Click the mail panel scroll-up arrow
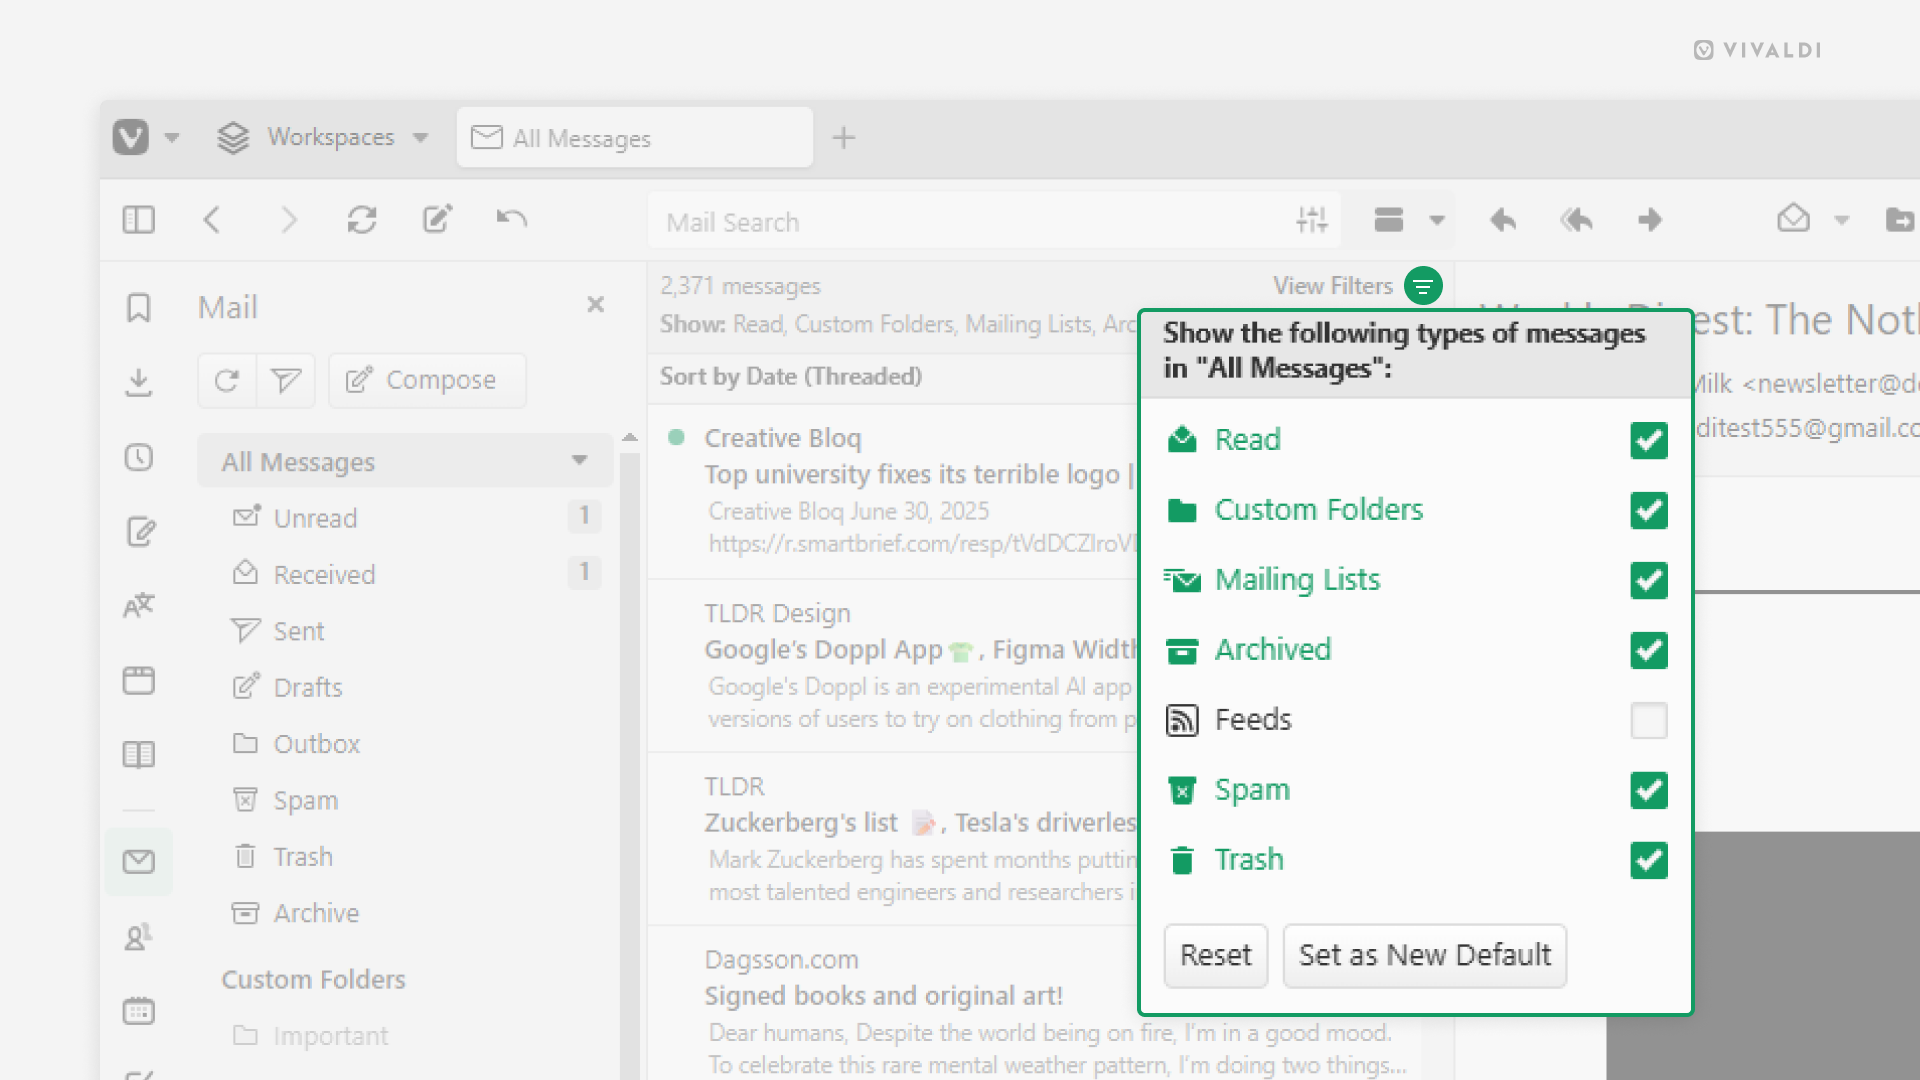 tap(629, 438)
